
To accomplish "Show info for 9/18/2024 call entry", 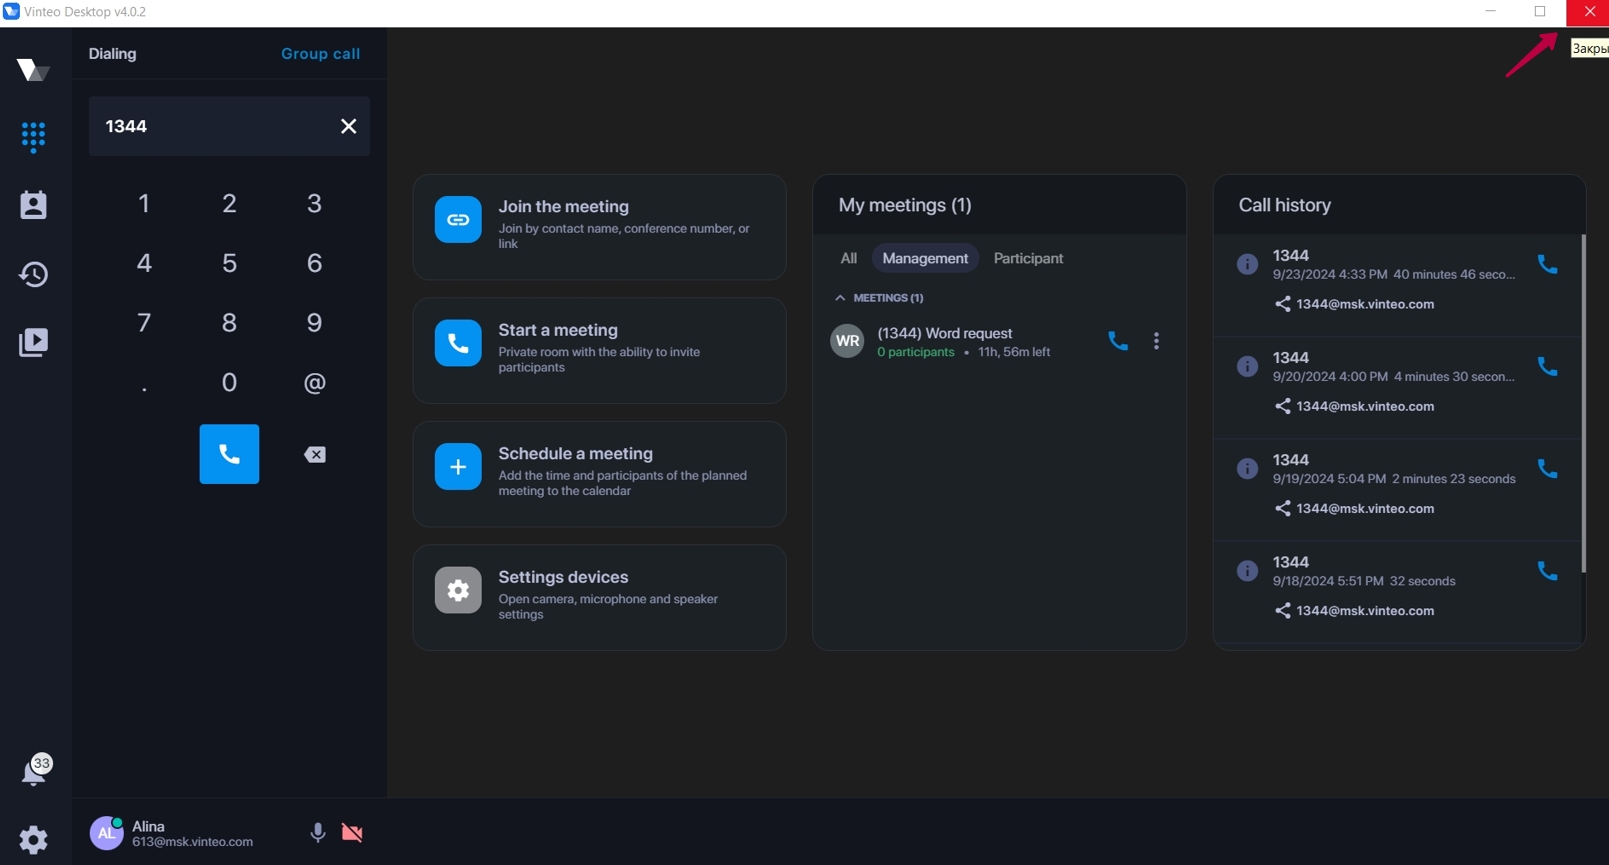I will click(x=1247, y=570).
